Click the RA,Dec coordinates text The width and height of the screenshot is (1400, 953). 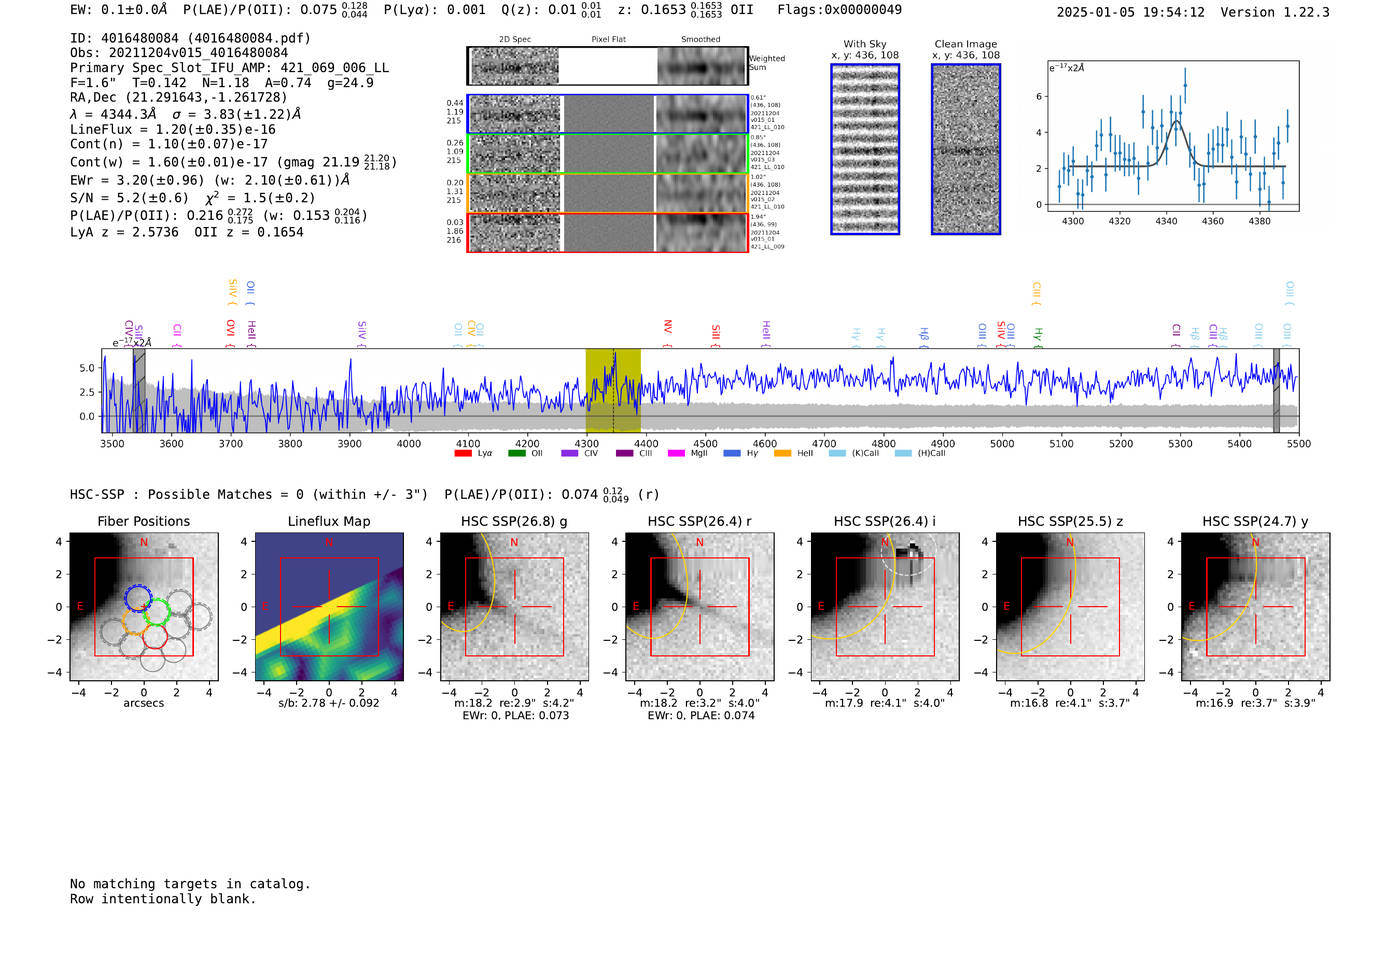pos(178,97)
